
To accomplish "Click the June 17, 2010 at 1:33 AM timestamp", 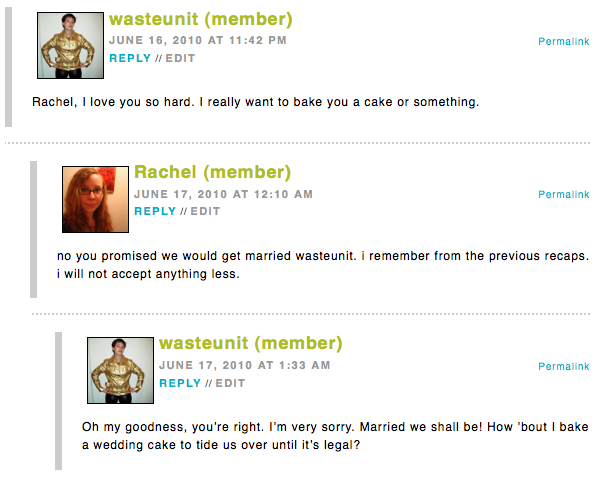I will click(x=244, y=366).
